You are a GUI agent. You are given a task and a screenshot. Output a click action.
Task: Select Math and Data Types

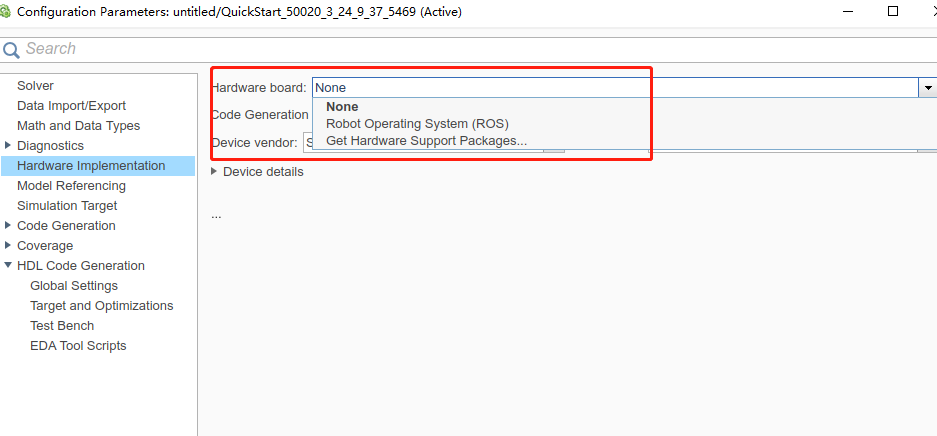click(78, 126)
